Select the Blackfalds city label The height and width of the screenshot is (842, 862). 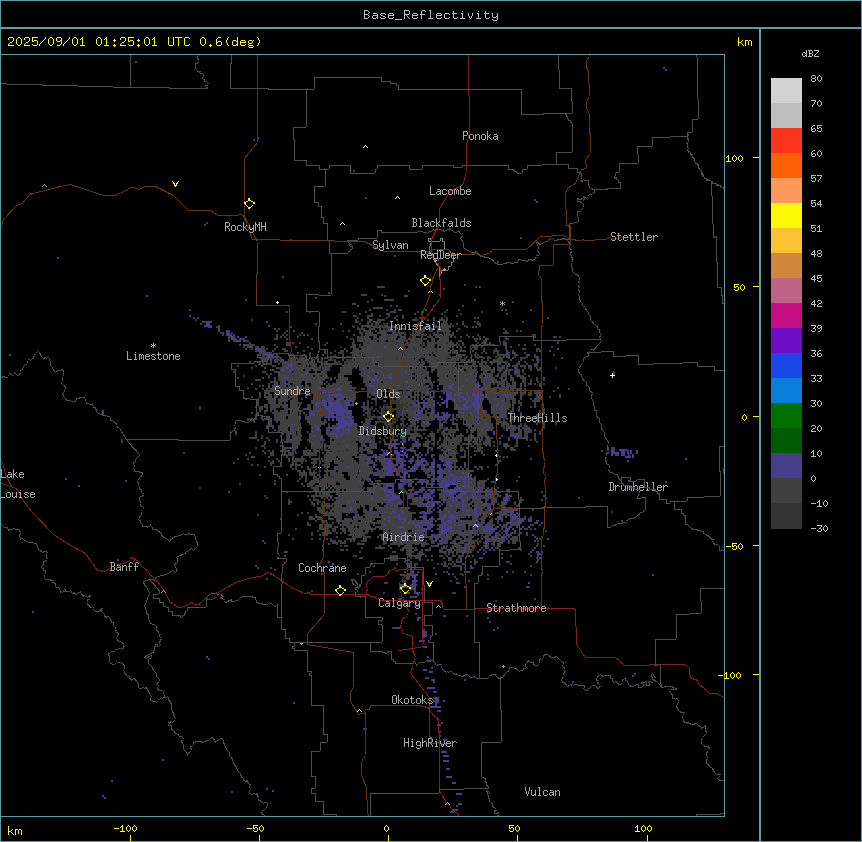[x=441, y=223]
